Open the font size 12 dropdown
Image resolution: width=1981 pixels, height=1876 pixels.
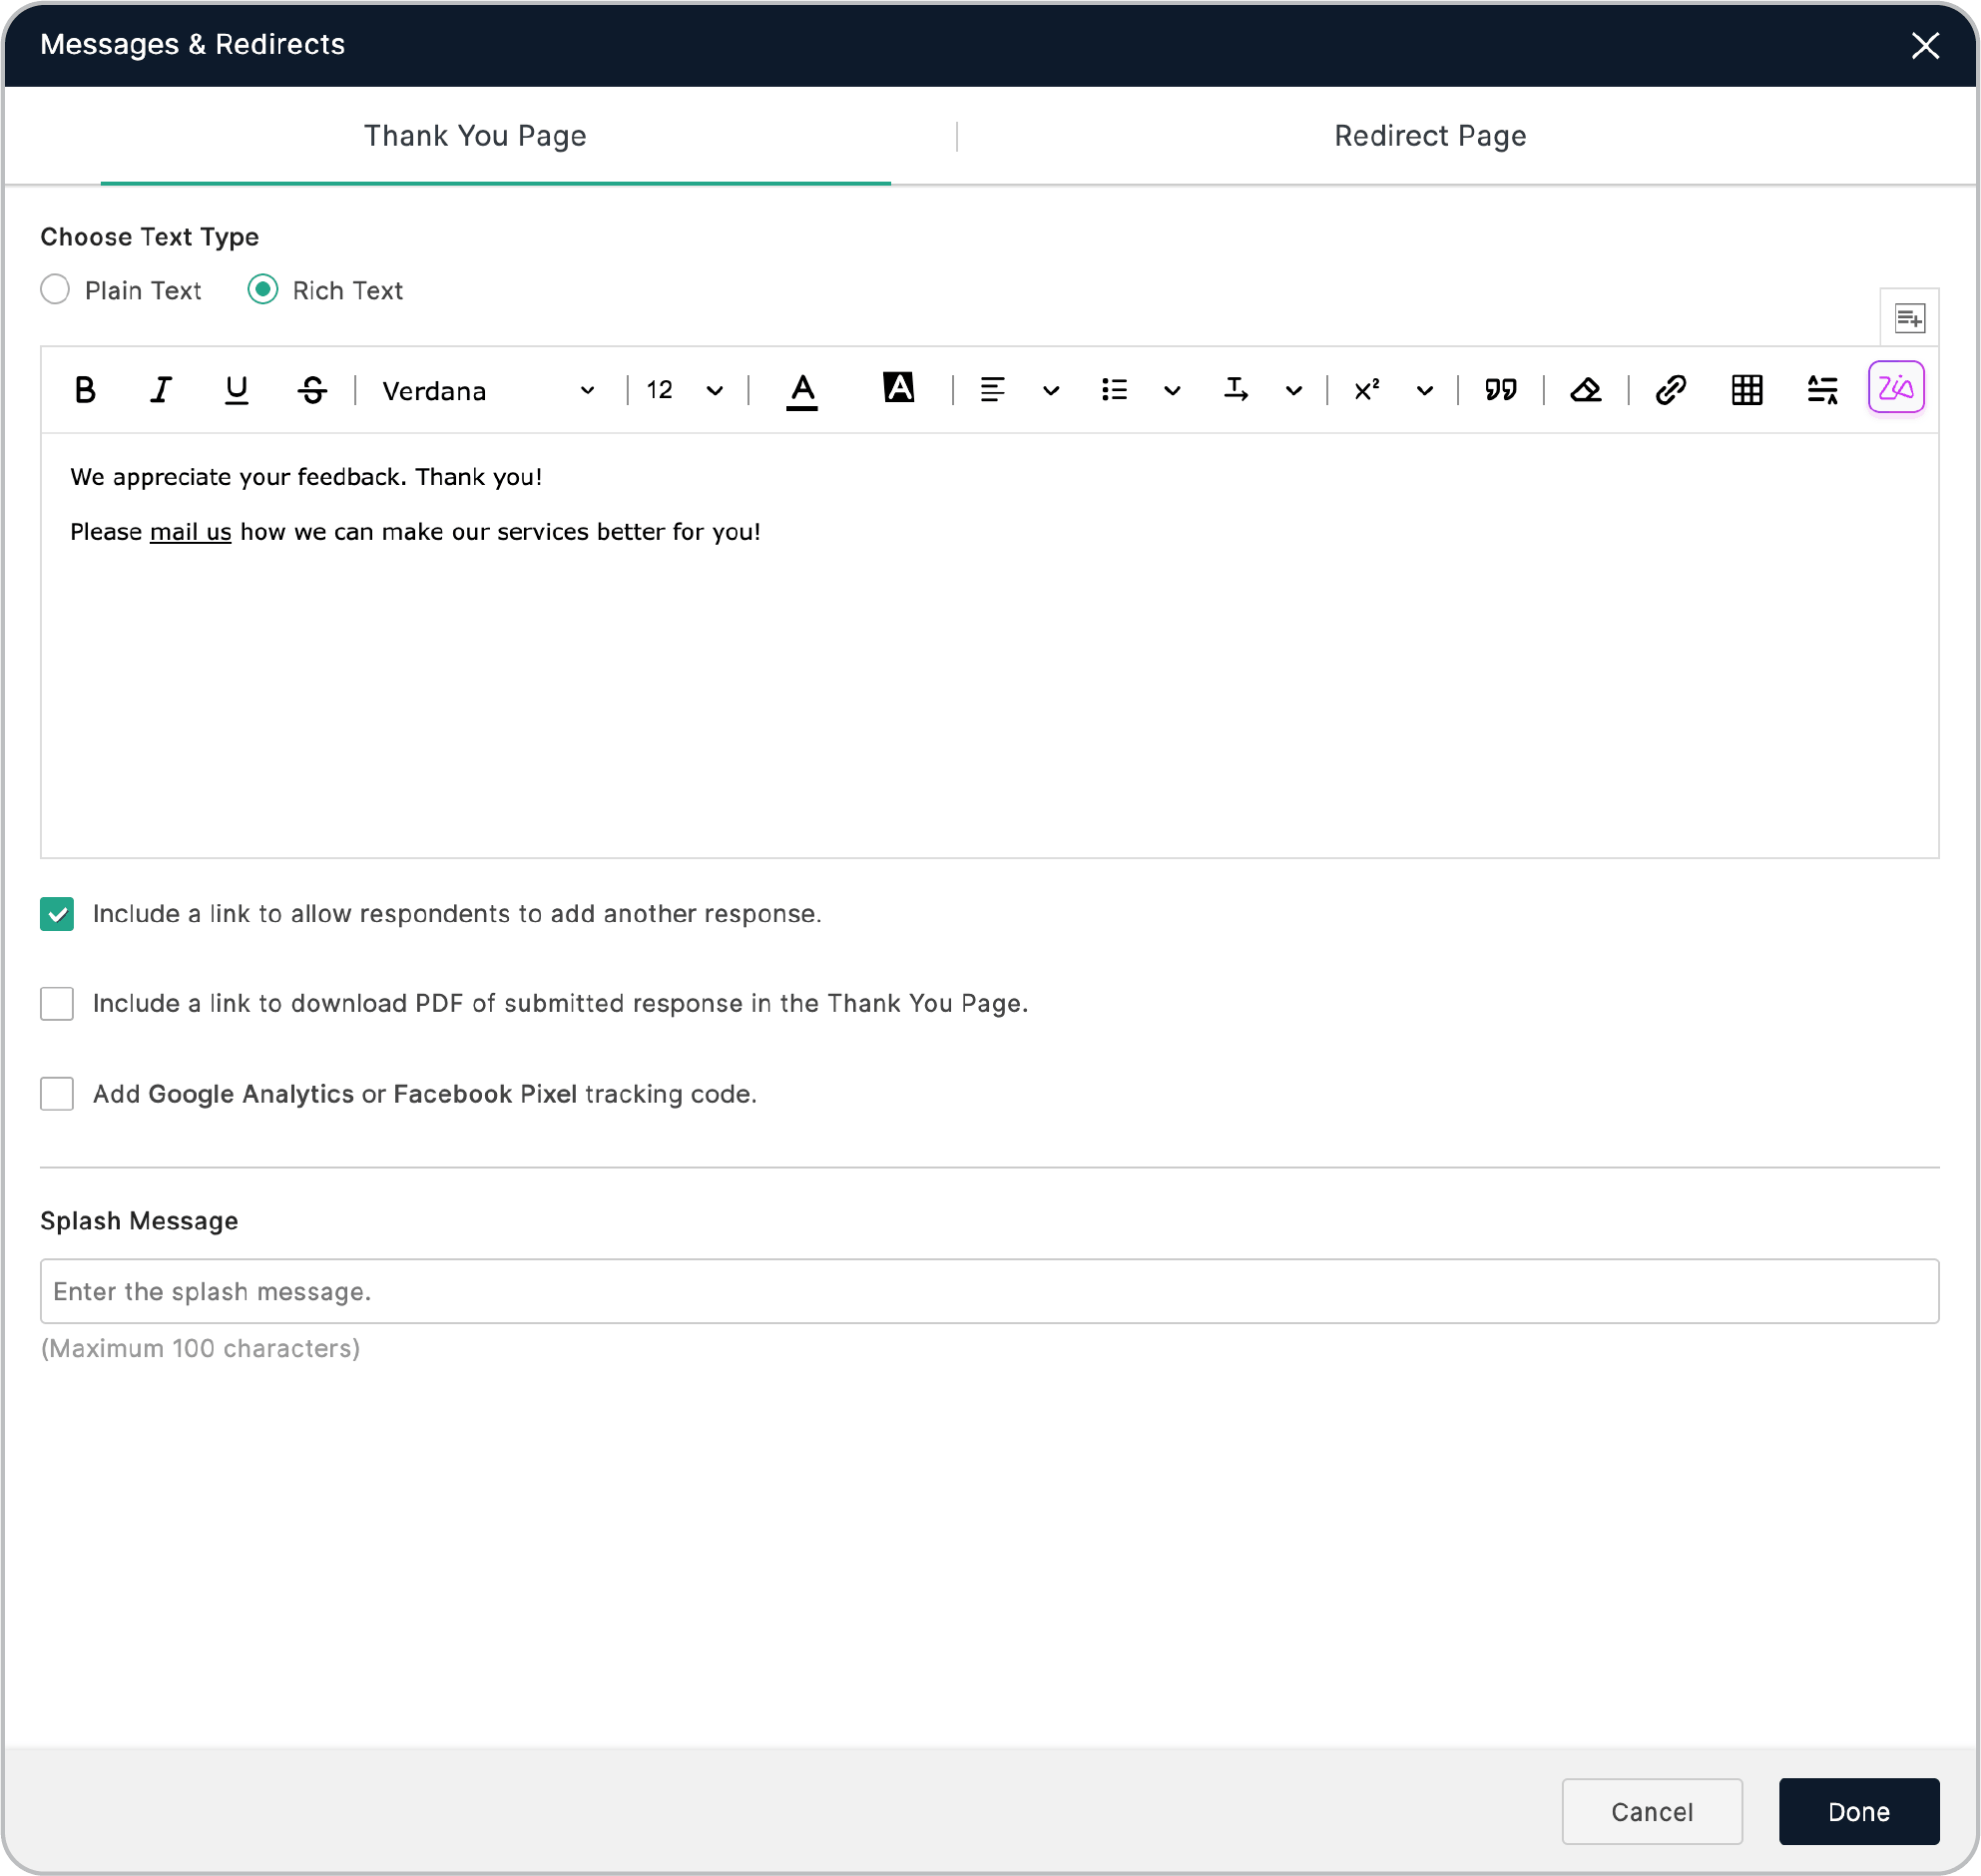point(682,390)
